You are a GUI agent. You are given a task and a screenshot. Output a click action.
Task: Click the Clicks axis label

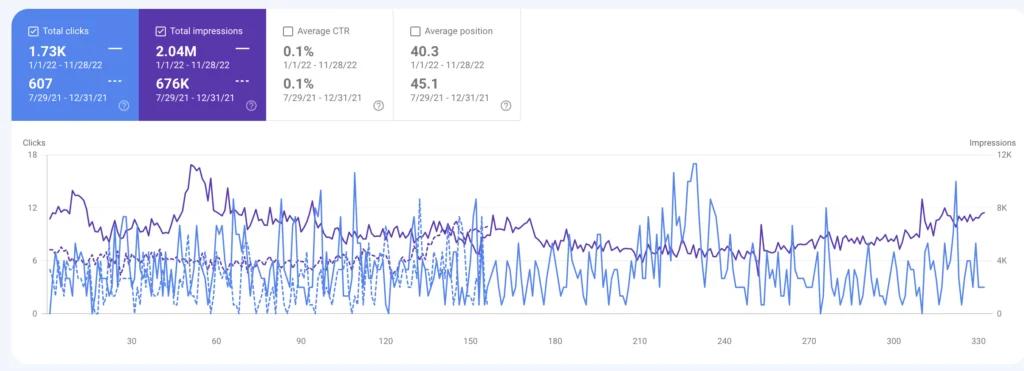point(34,142)
